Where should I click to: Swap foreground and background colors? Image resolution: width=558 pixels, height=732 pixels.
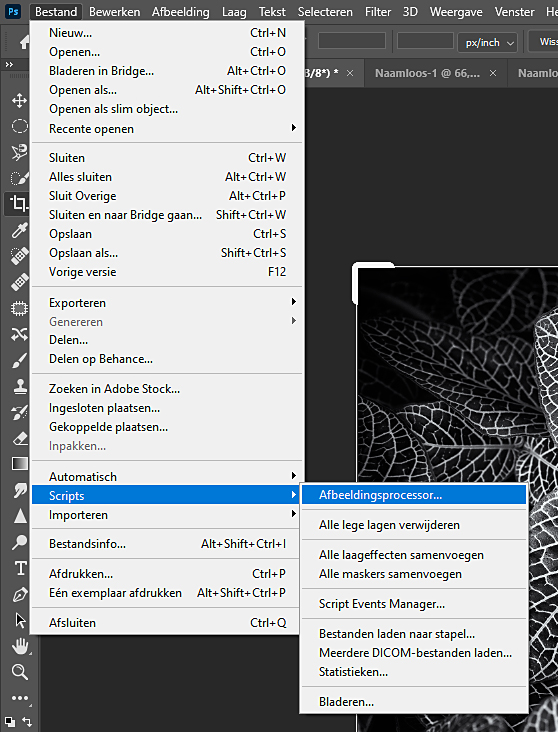tap(27, 722)
